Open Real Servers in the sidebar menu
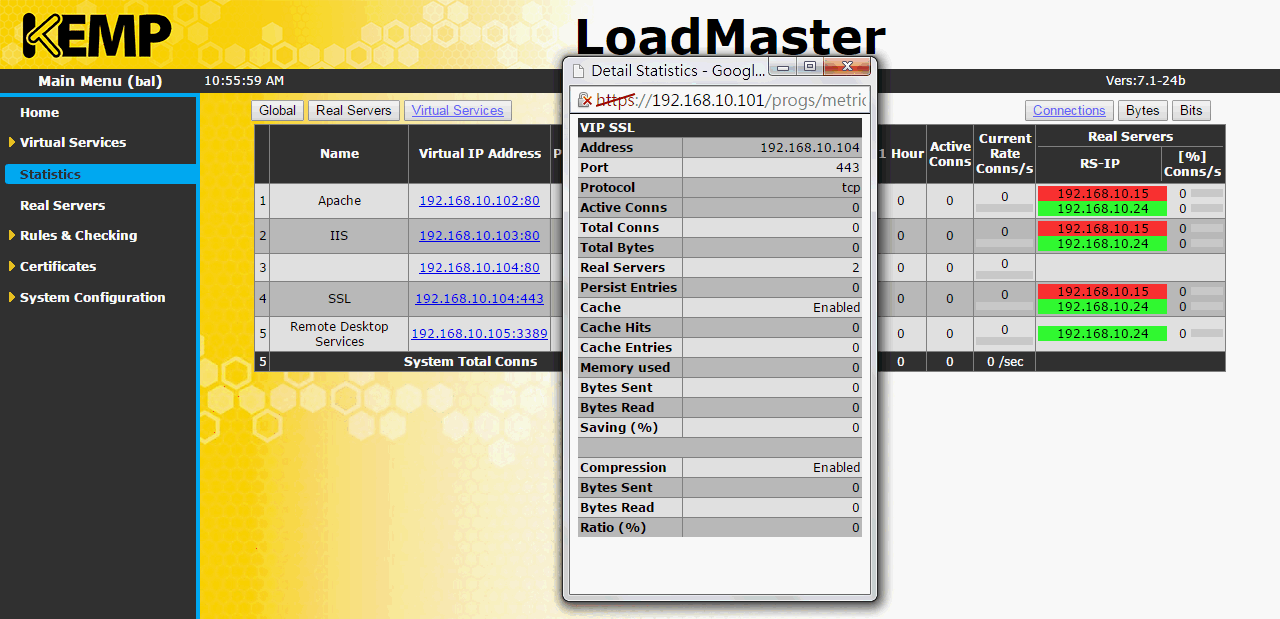Viewport: 1280px width, 619px height. coord(62,206)
